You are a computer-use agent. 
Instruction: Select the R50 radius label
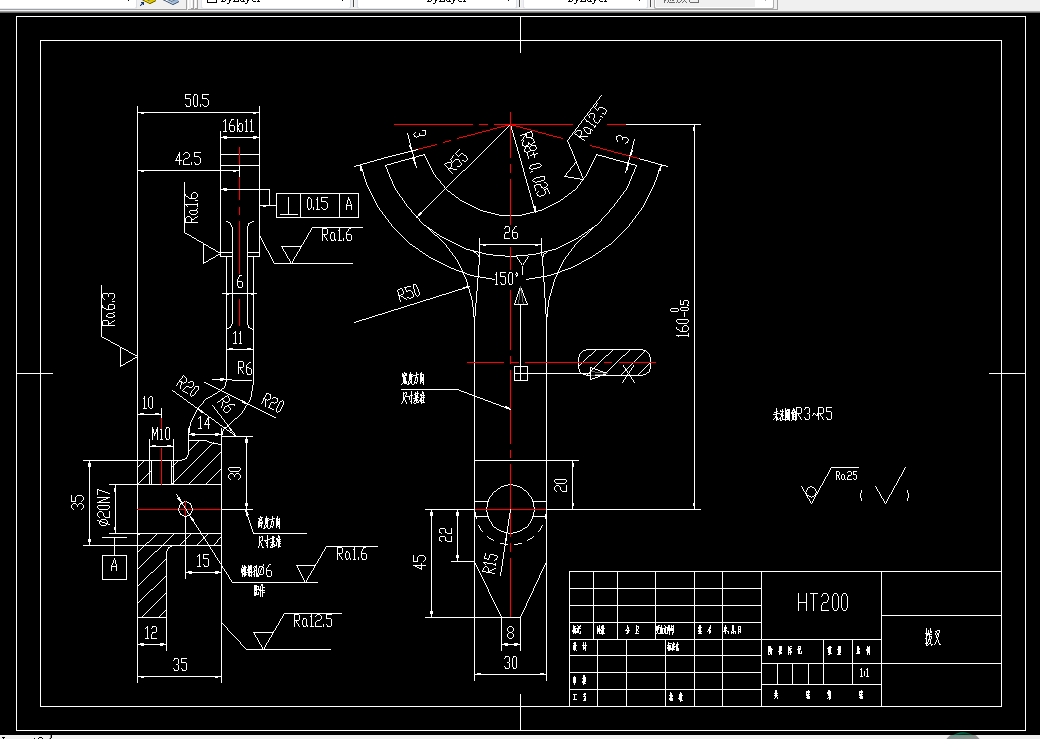click(x=409, y=293)
